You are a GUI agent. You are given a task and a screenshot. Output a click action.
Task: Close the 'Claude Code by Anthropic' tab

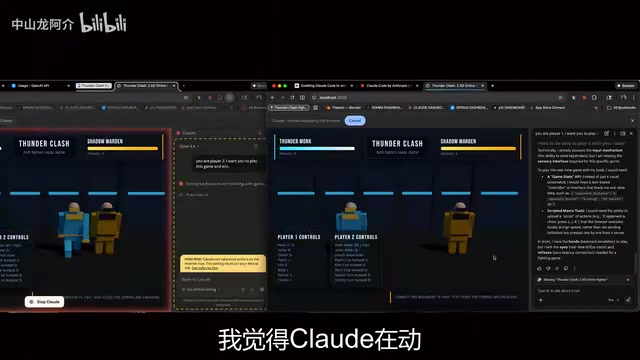point(417,86)
